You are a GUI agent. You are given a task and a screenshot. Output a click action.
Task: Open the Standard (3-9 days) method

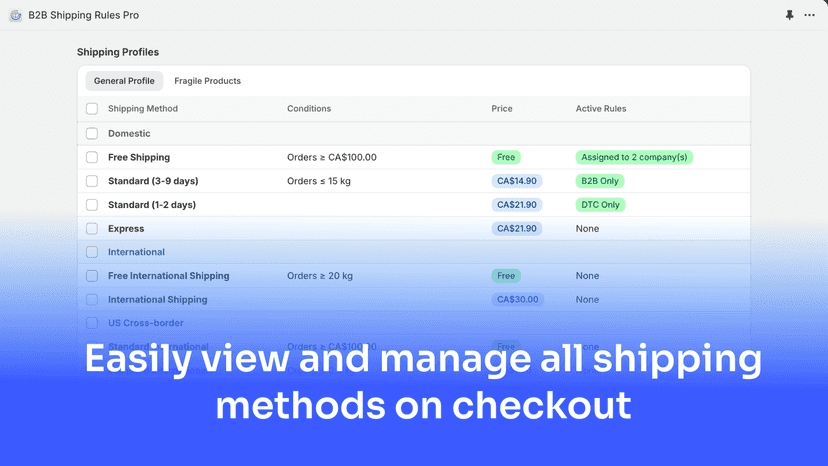(x=153, y=181)
